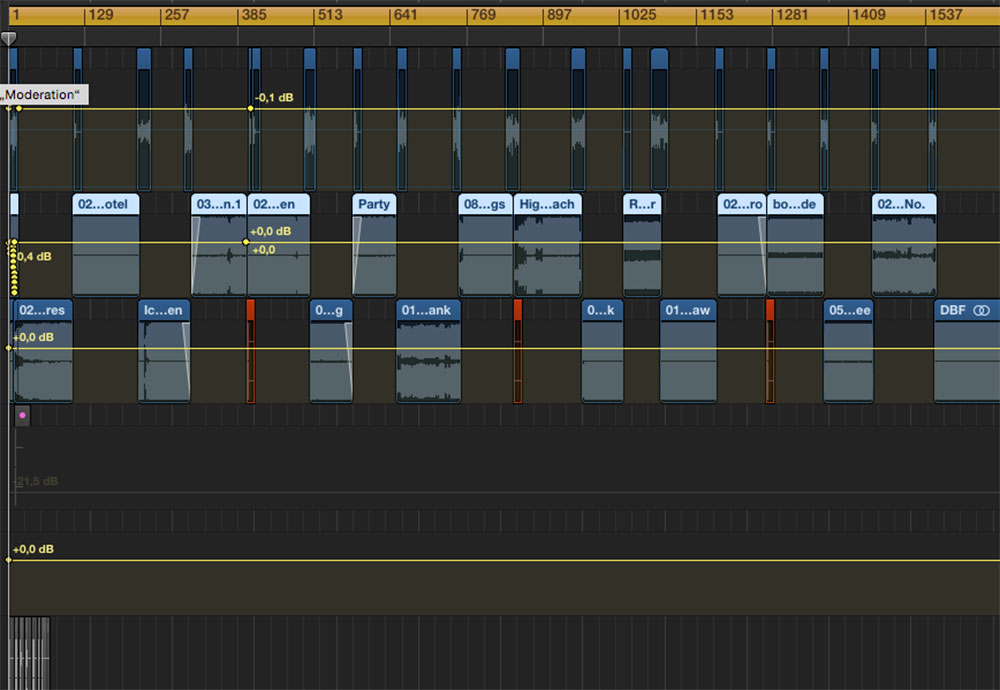Click bar 1409 in the timeline ruler
The width and height of the screenshot is (1000, 690).
click(868, 15)
